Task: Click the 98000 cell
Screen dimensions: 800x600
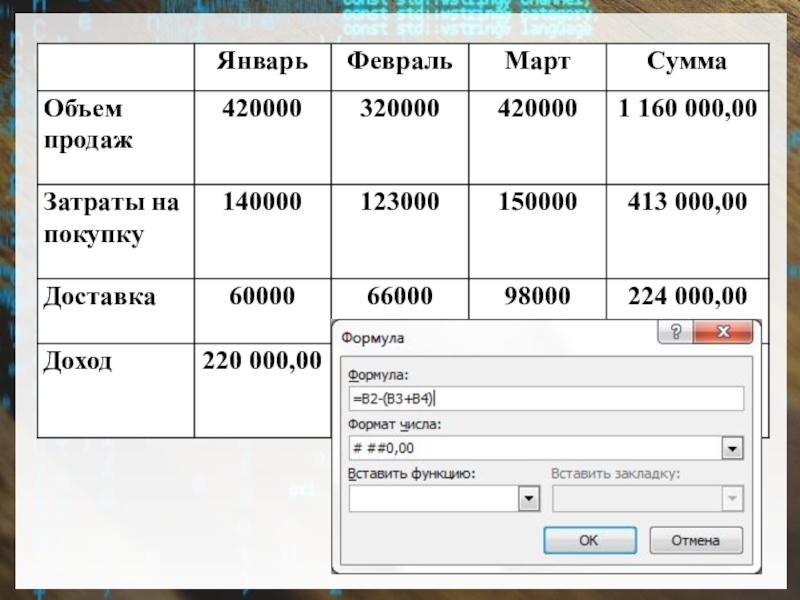Action: (x=538, y=299)
